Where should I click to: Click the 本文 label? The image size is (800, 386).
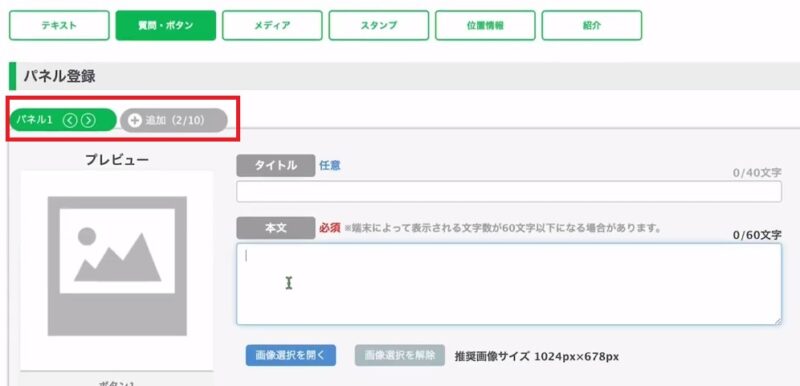[x=276, y=228]
